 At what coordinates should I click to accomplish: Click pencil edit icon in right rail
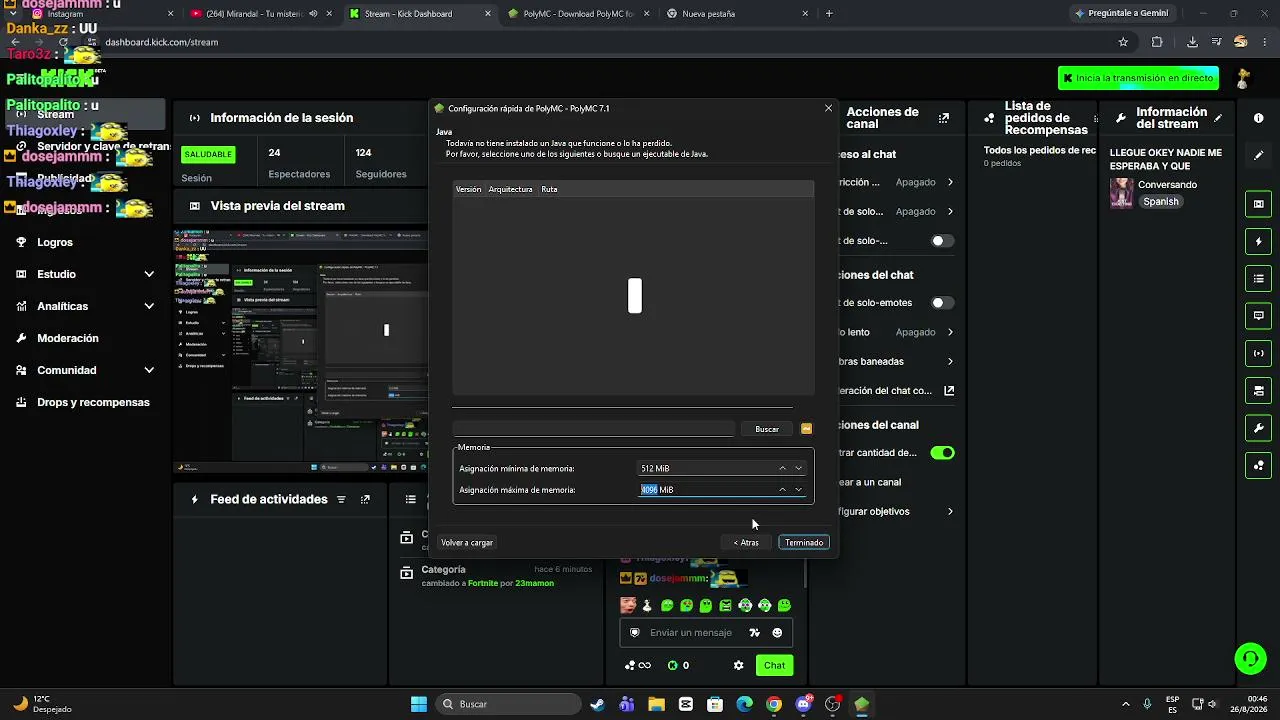pos(1259,155)
